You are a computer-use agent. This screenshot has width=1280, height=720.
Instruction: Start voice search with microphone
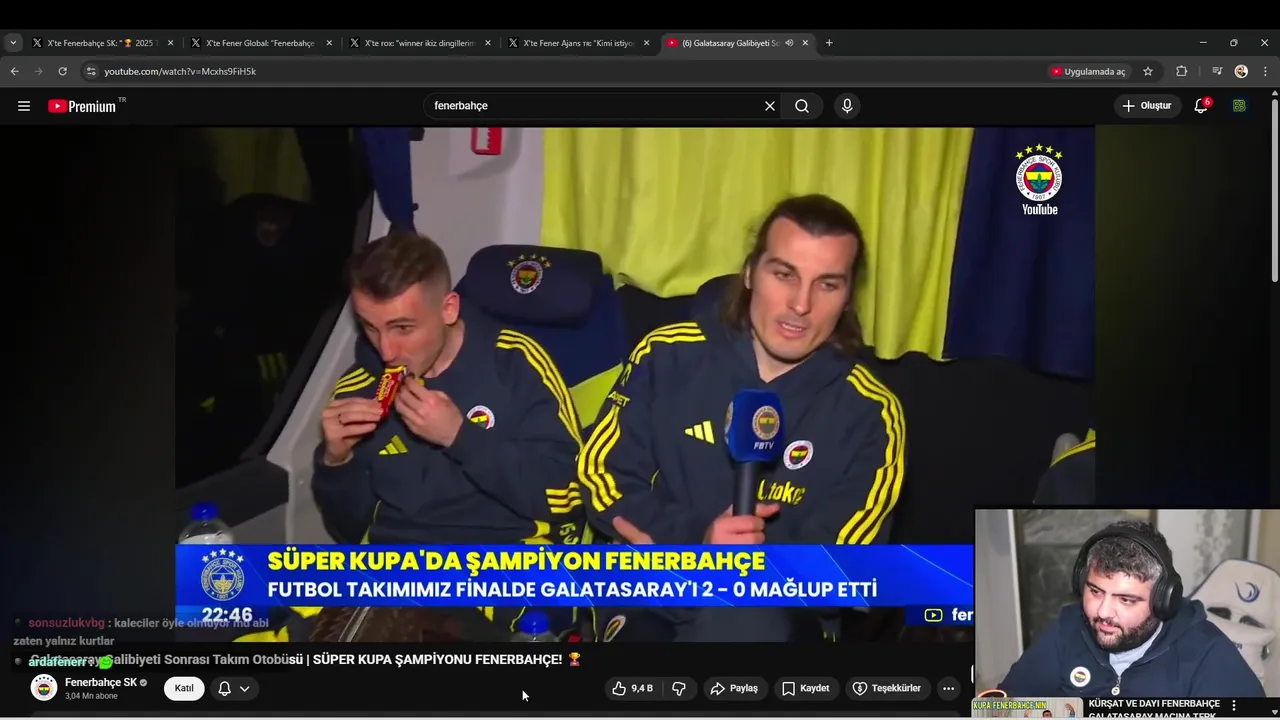847,106
